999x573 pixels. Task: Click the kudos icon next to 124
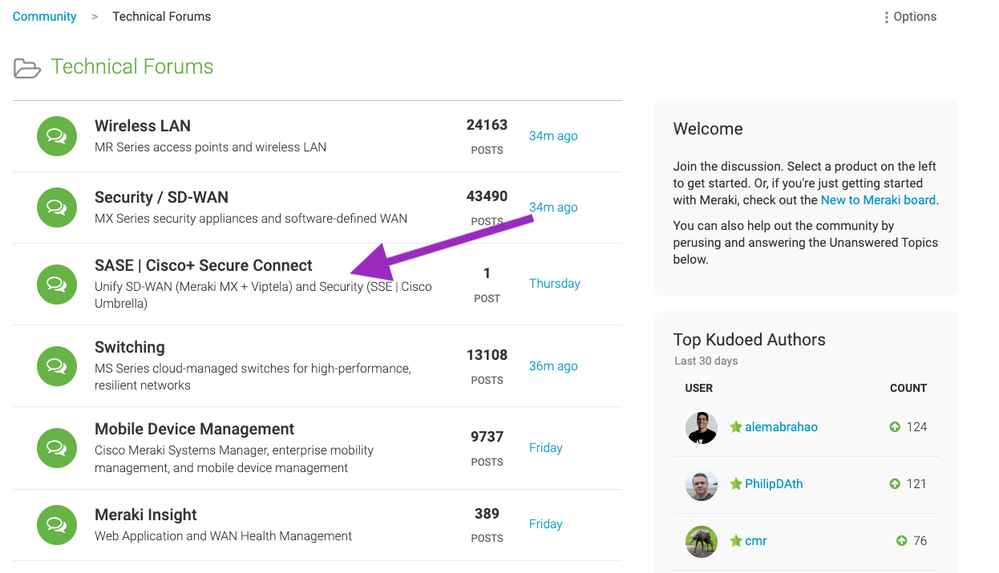pos(894,427)
